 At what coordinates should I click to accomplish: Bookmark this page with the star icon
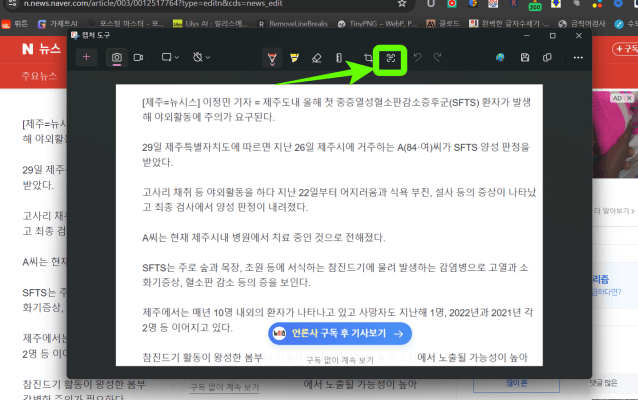tap(402, 3)
